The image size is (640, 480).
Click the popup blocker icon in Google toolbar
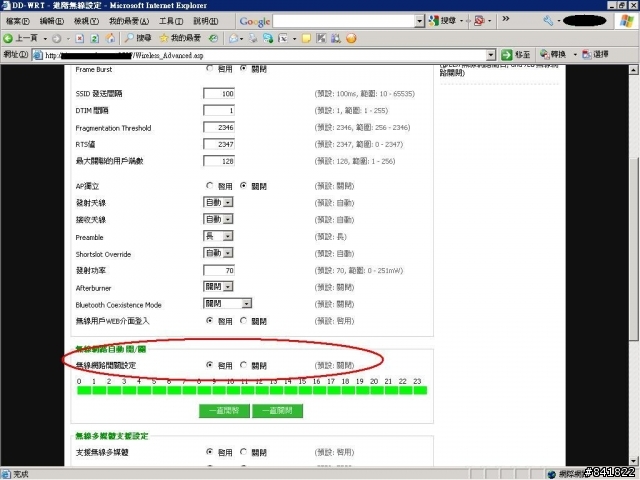(x=479, y=20)
